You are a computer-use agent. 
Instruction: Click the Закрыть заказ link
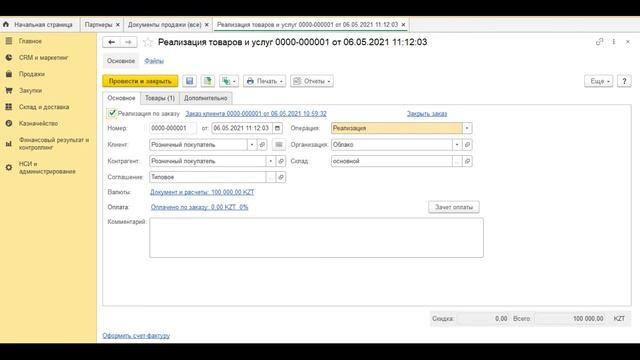tap(427, 113)
